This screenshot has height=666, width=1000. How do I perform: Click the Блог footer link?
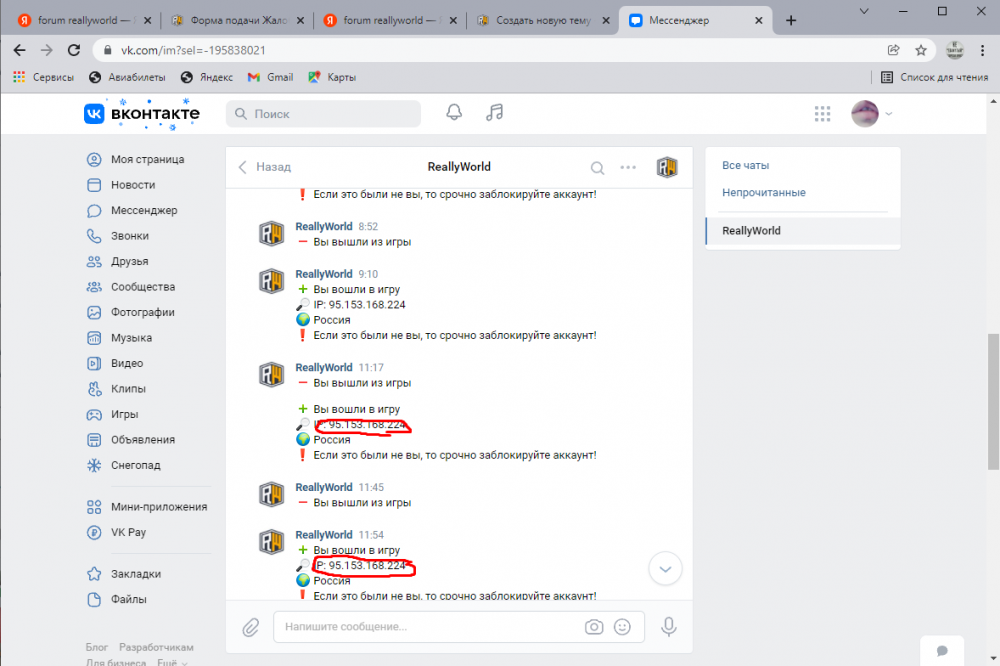tap(96, 647)
